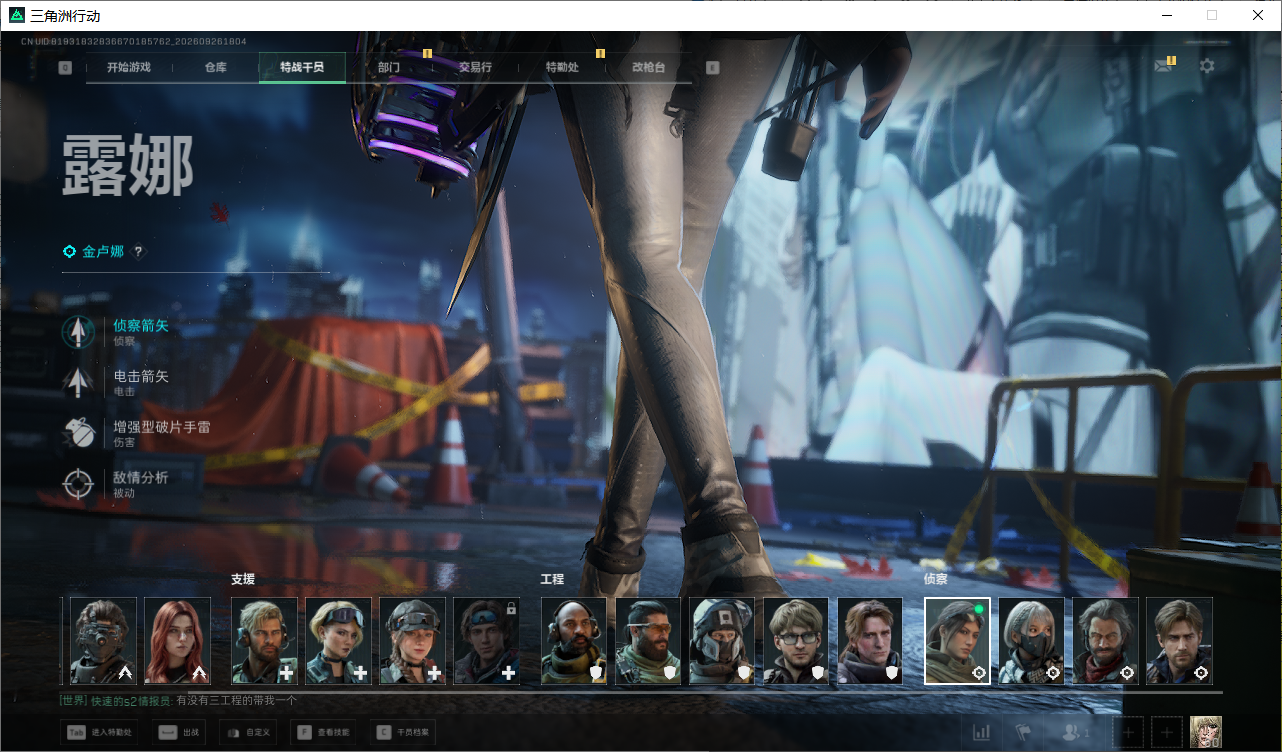1282x752 pixels.
Task: Click the 三角洲行动 app logo in title bar
Action: (x=17, y=15)
